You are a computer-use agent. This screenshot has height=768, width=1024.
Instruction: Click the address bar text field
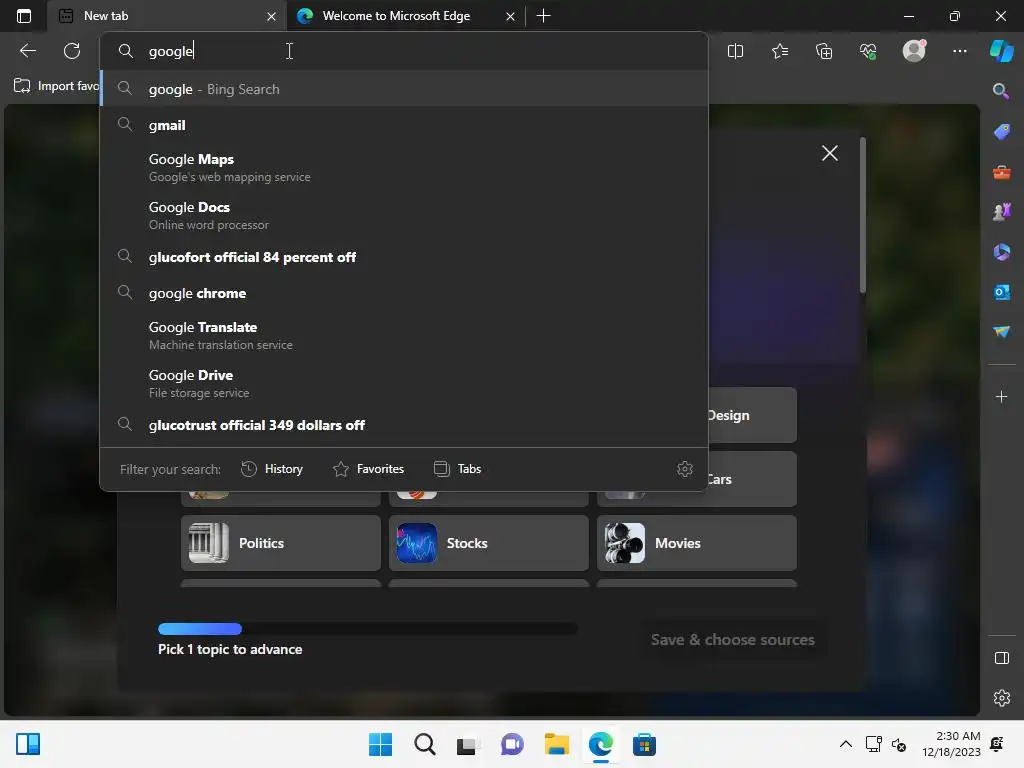[404, 51]
